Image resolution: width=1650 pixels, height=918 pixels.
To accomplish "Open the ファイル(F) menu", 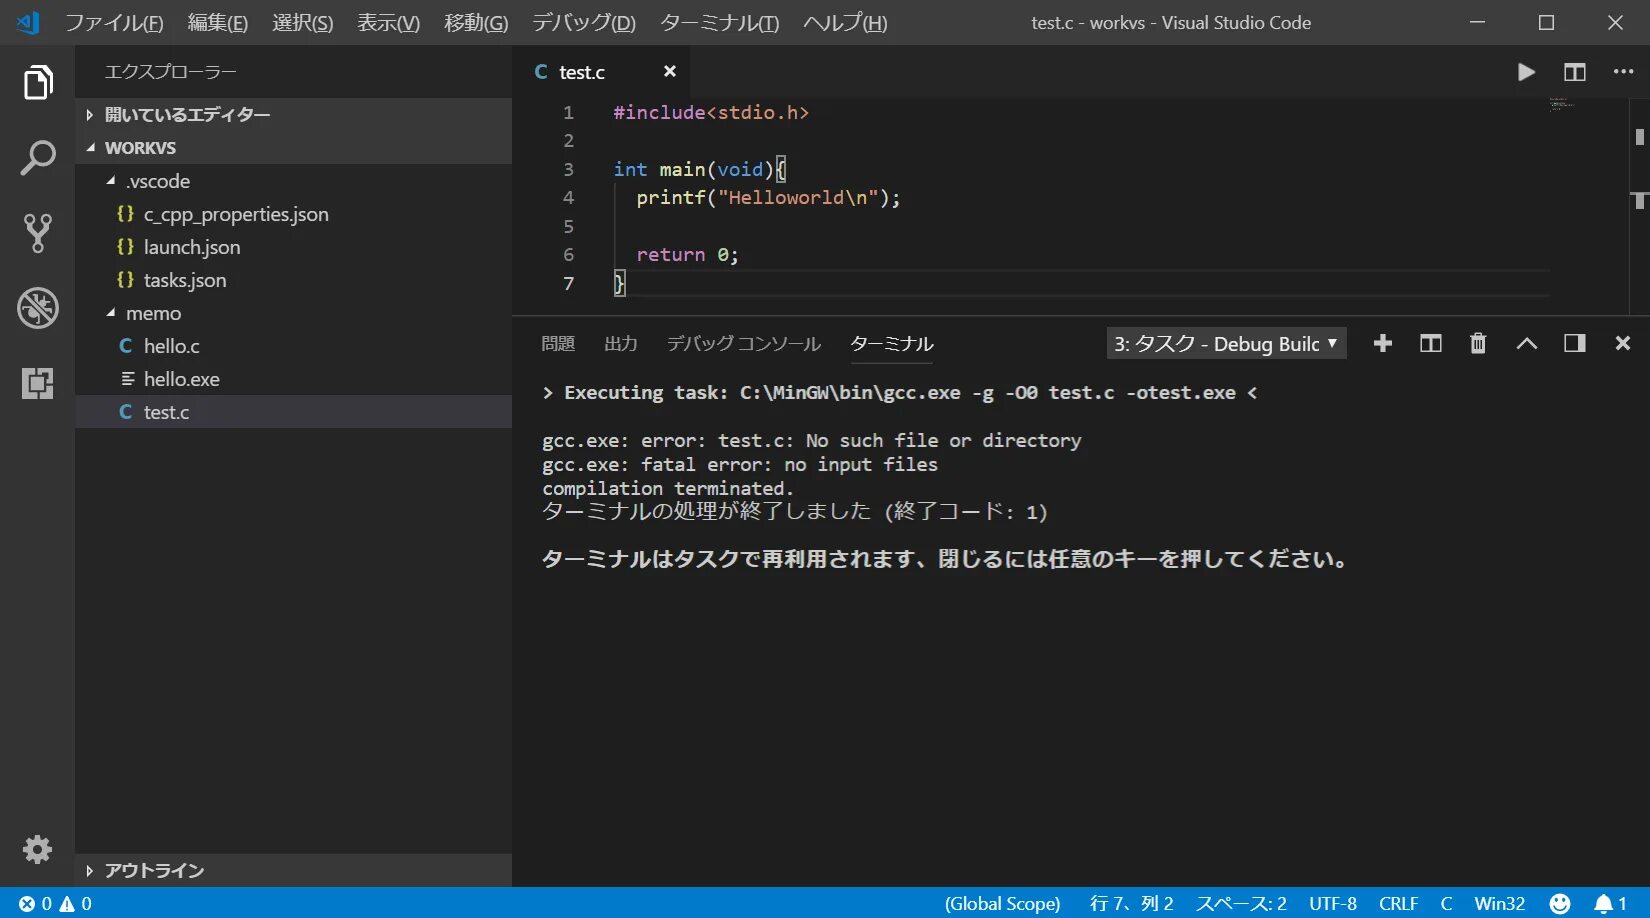I will click(x=114, y=23).
